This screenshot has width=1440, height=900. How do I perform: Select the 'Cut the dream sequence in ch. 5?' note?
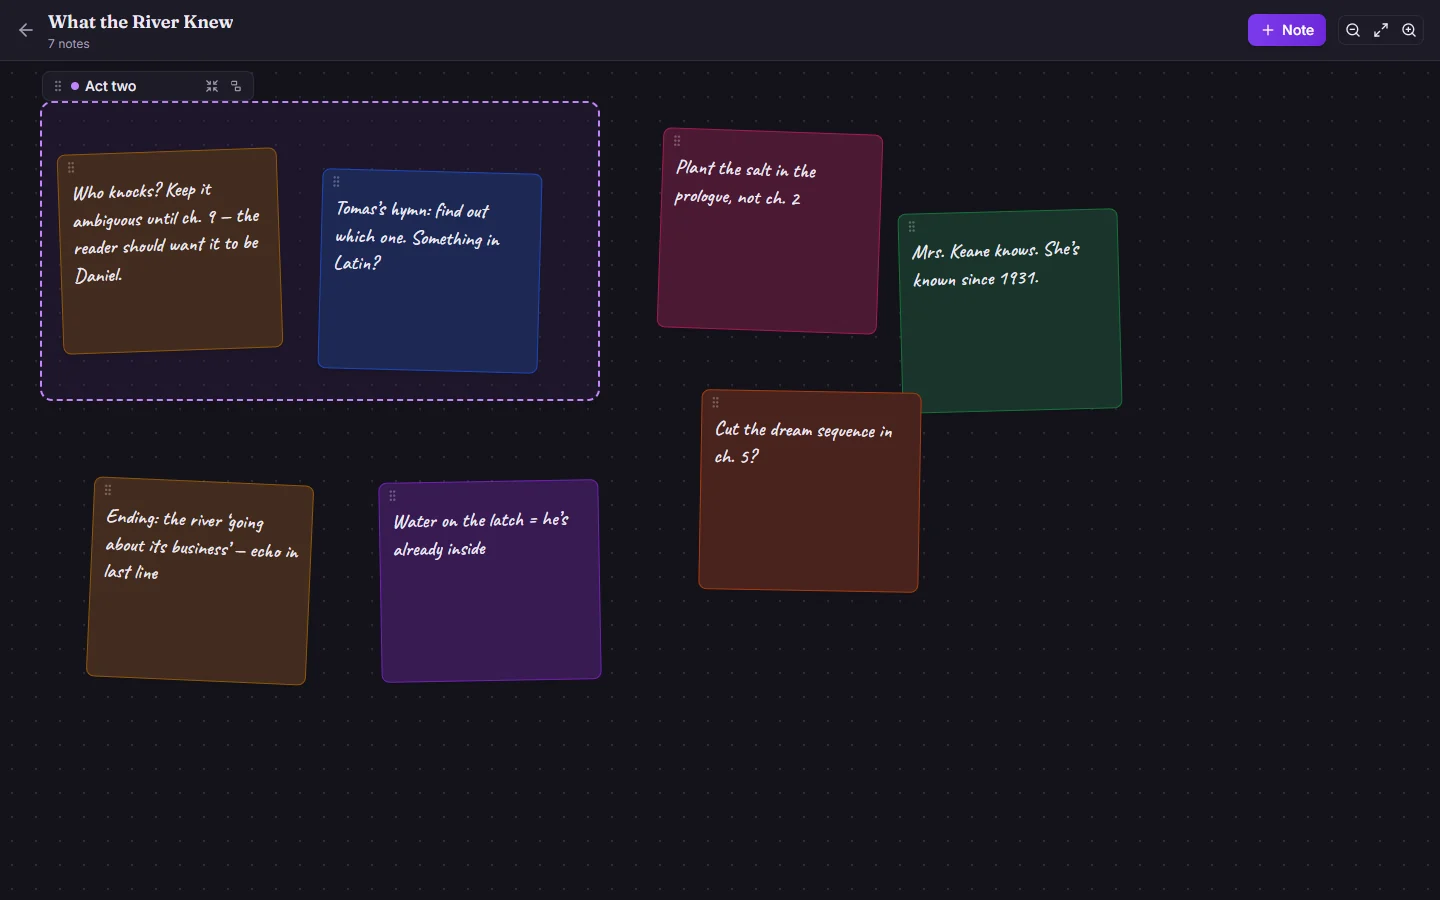tap(810, 491)
